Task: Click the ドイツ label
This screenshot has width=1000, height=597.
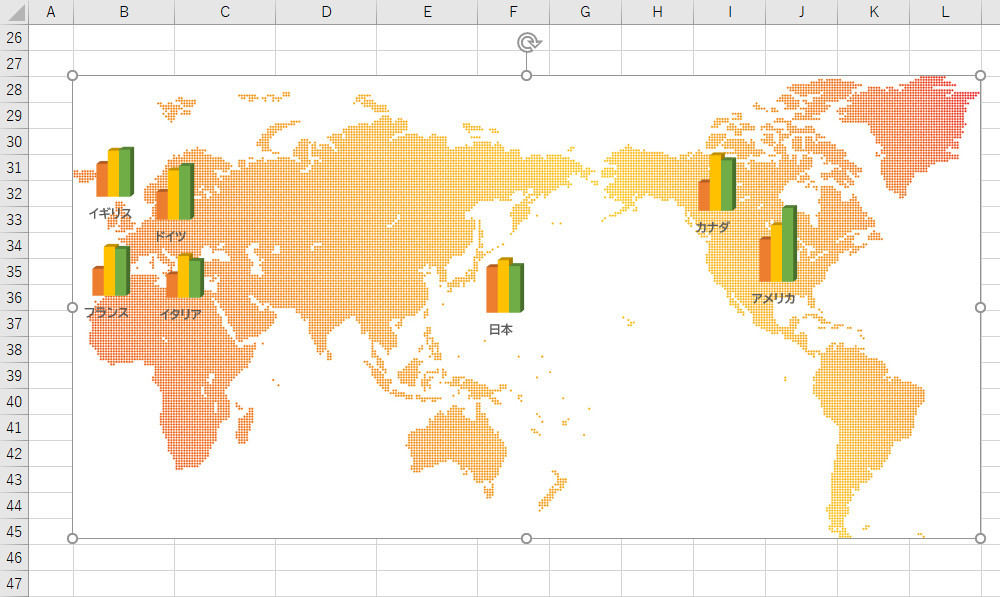Action: (170, 236)
